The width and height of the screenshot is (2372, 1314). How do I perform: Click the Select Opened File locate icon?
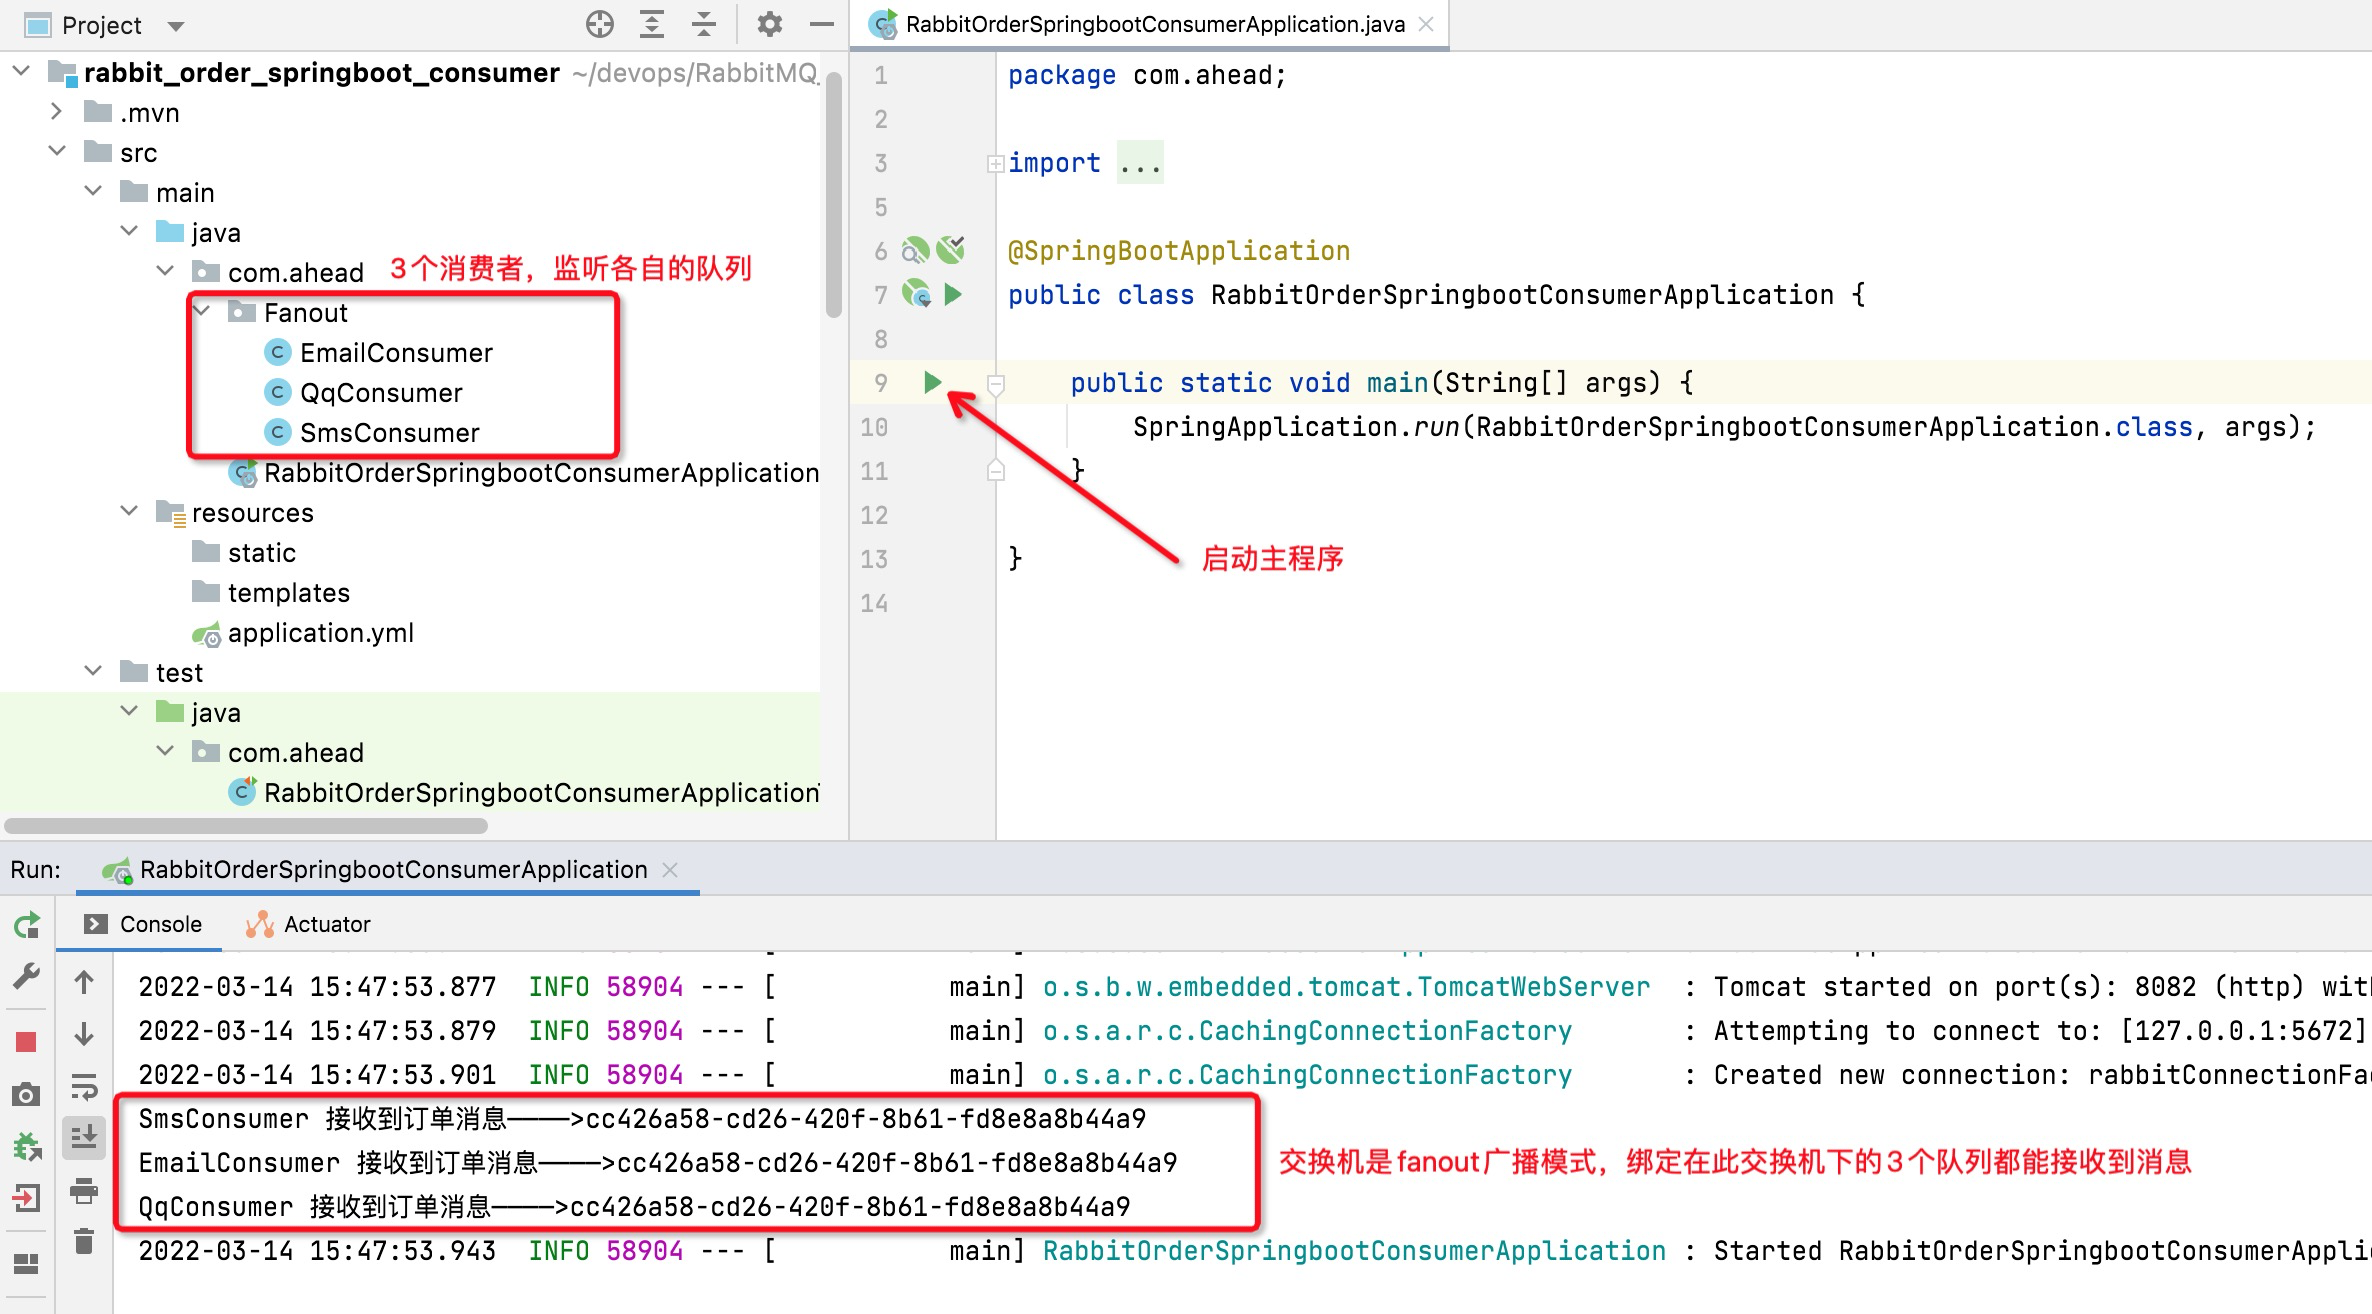599,24
